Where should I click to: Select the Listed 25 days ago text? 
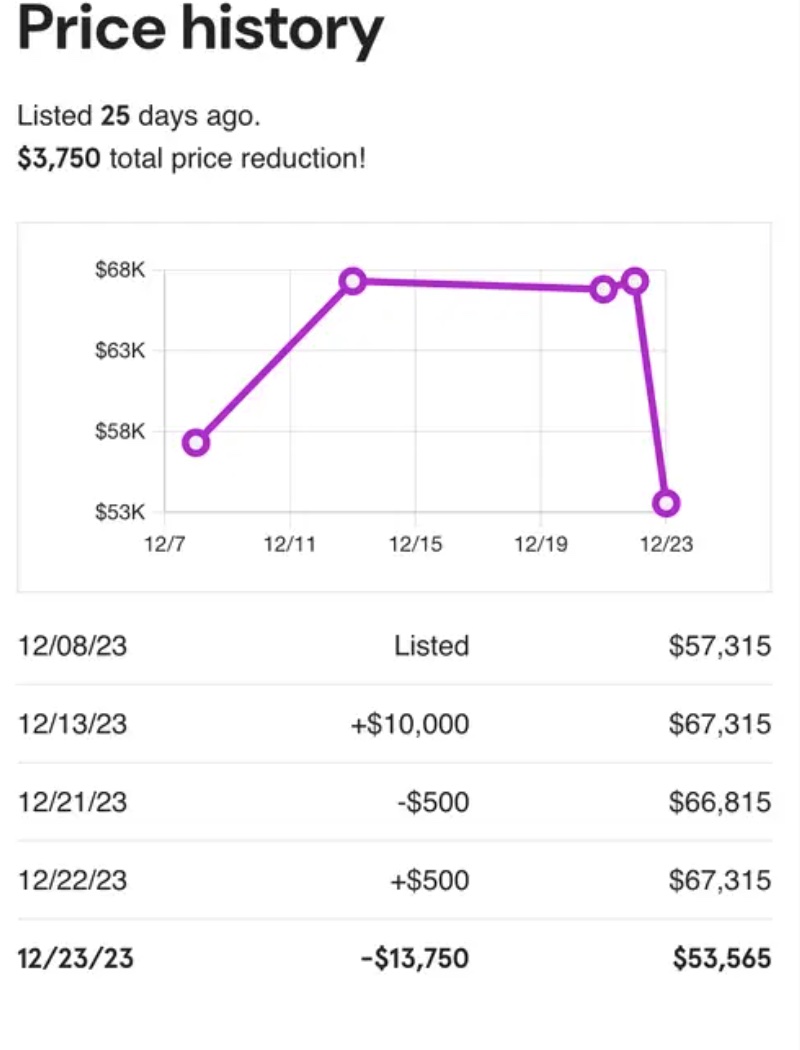pyautogui.click(x=139, y=116)
